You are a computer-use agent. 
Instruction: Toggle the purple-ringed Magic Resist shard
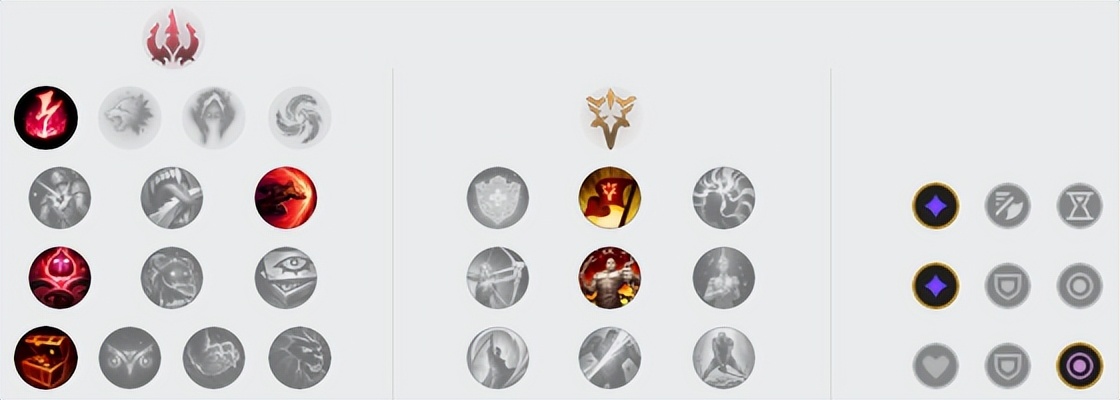(x=1079, y=366)
